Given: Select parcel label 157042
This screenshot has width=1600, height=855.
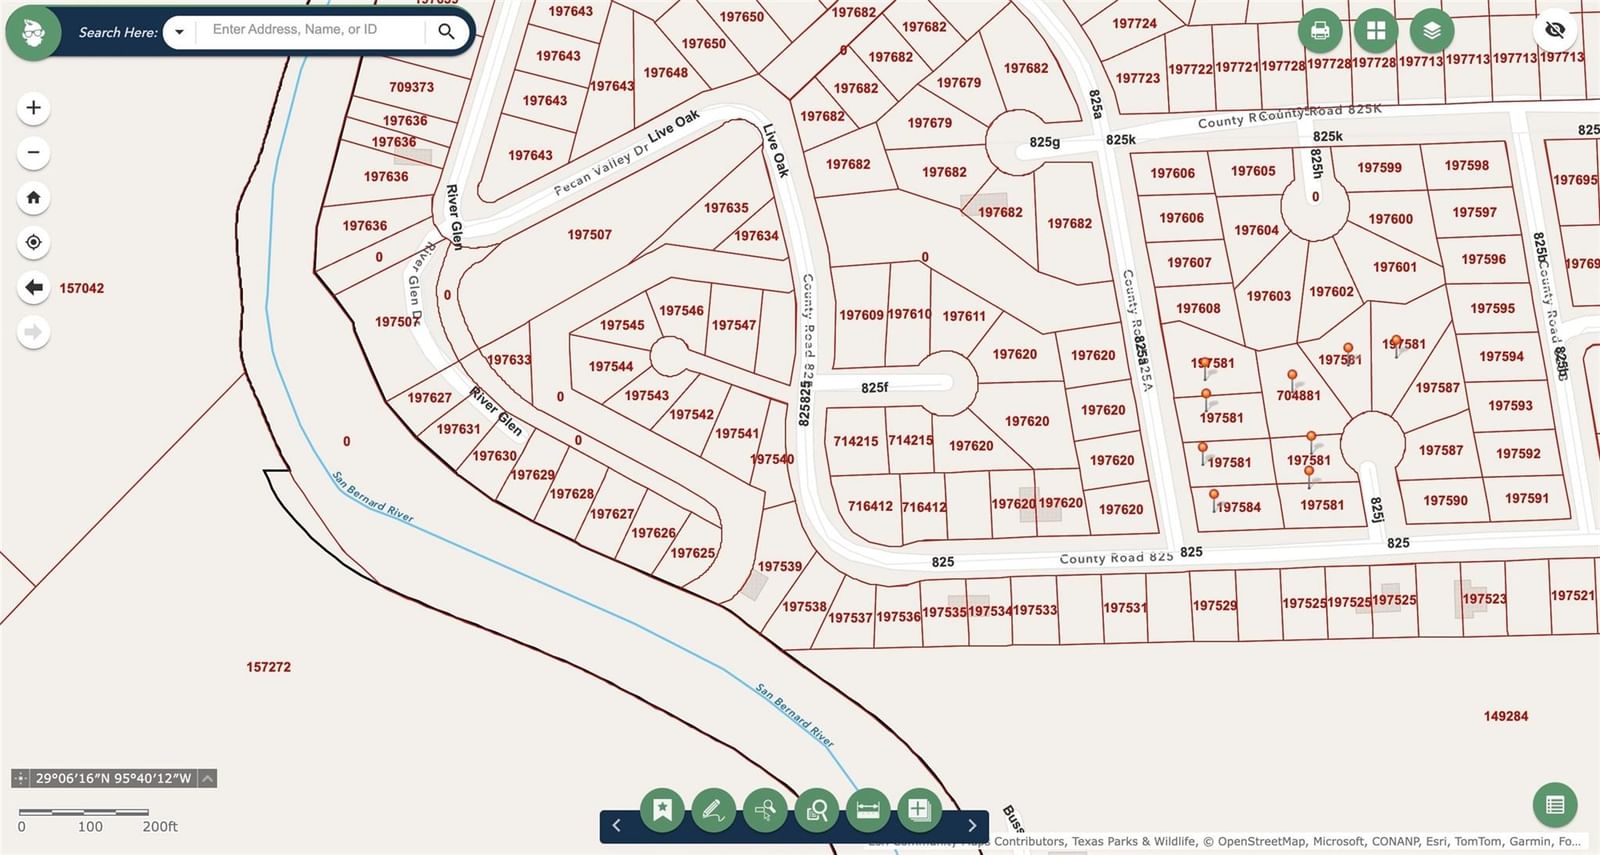Looking at the screenshot, I should (81, 288).
